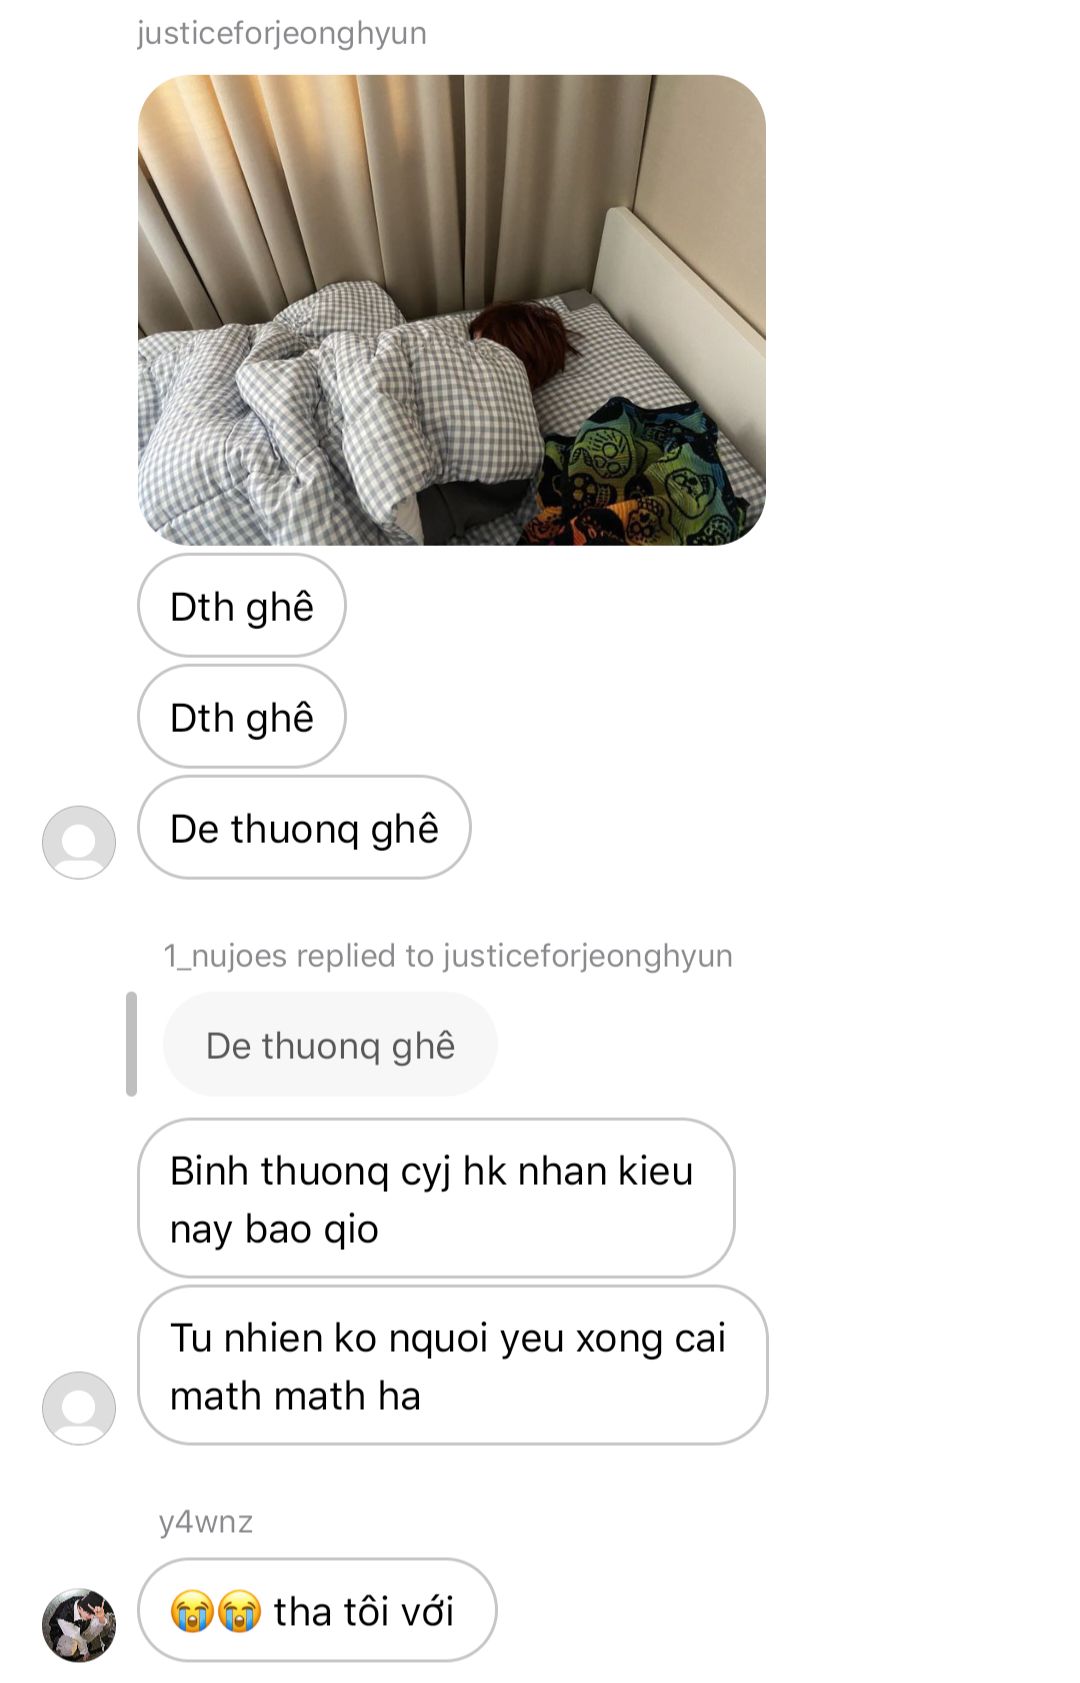Tap gray avatar beside "Tu nhien ko nquoi" message
This screenshot has width=1080, height=1683.
79,1408
